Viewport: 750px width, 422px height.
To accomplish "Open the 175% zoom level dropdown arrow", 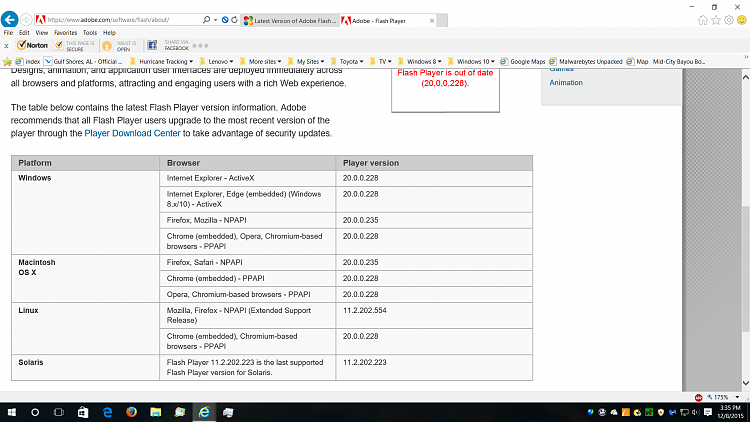I will [x=738, y=397].
